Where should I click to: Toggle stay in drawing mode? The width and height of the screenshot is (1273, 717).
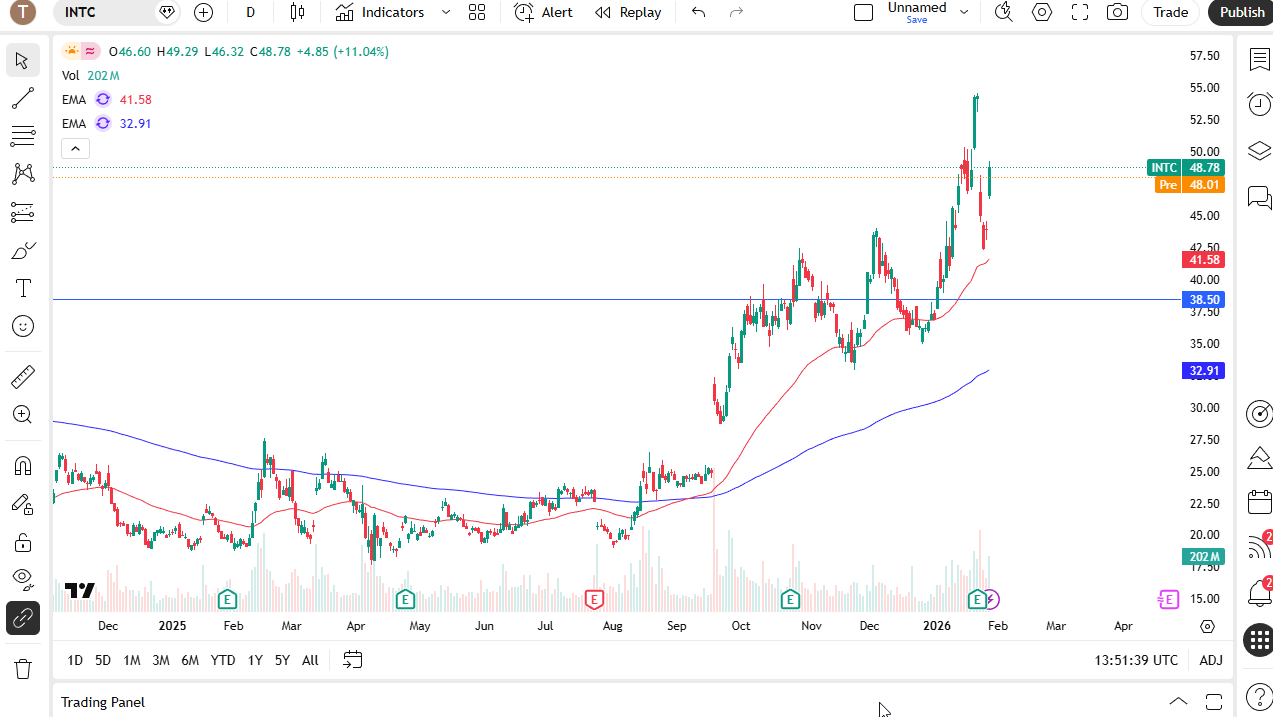click(23, 504)
